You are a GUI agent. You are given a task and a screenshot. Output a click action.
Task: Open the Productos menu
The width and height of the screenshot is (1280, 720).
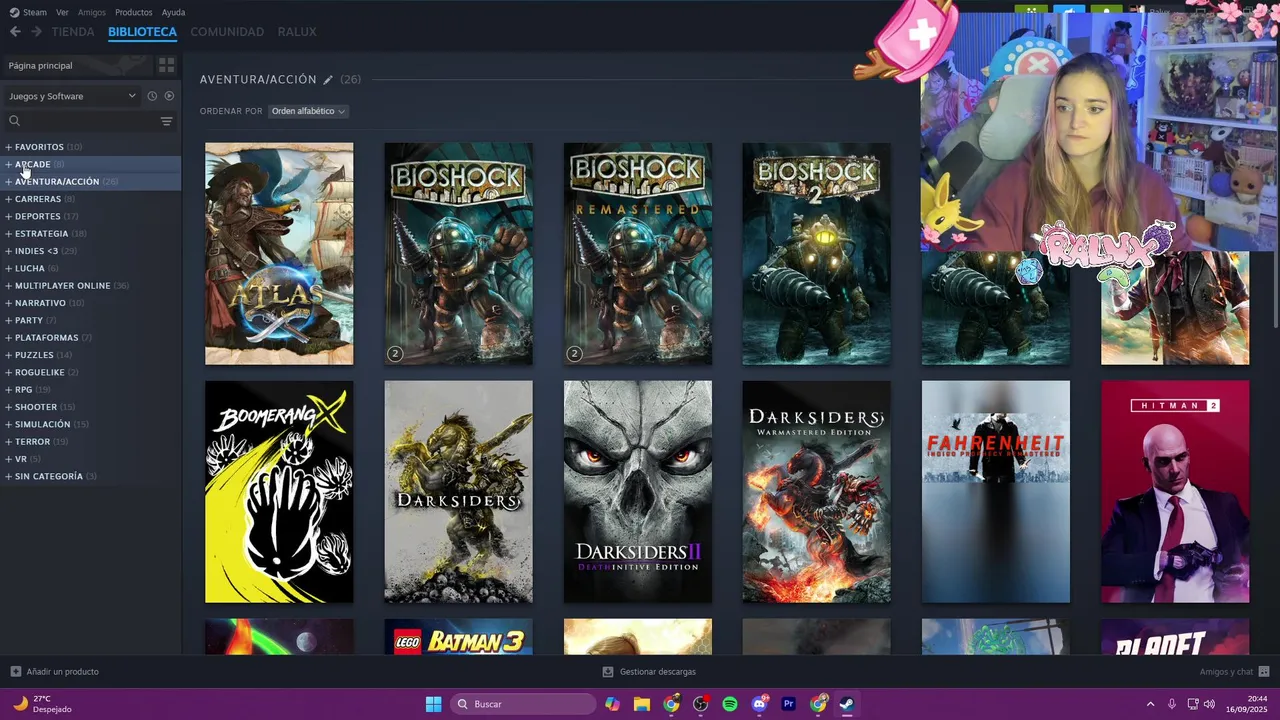134,12
